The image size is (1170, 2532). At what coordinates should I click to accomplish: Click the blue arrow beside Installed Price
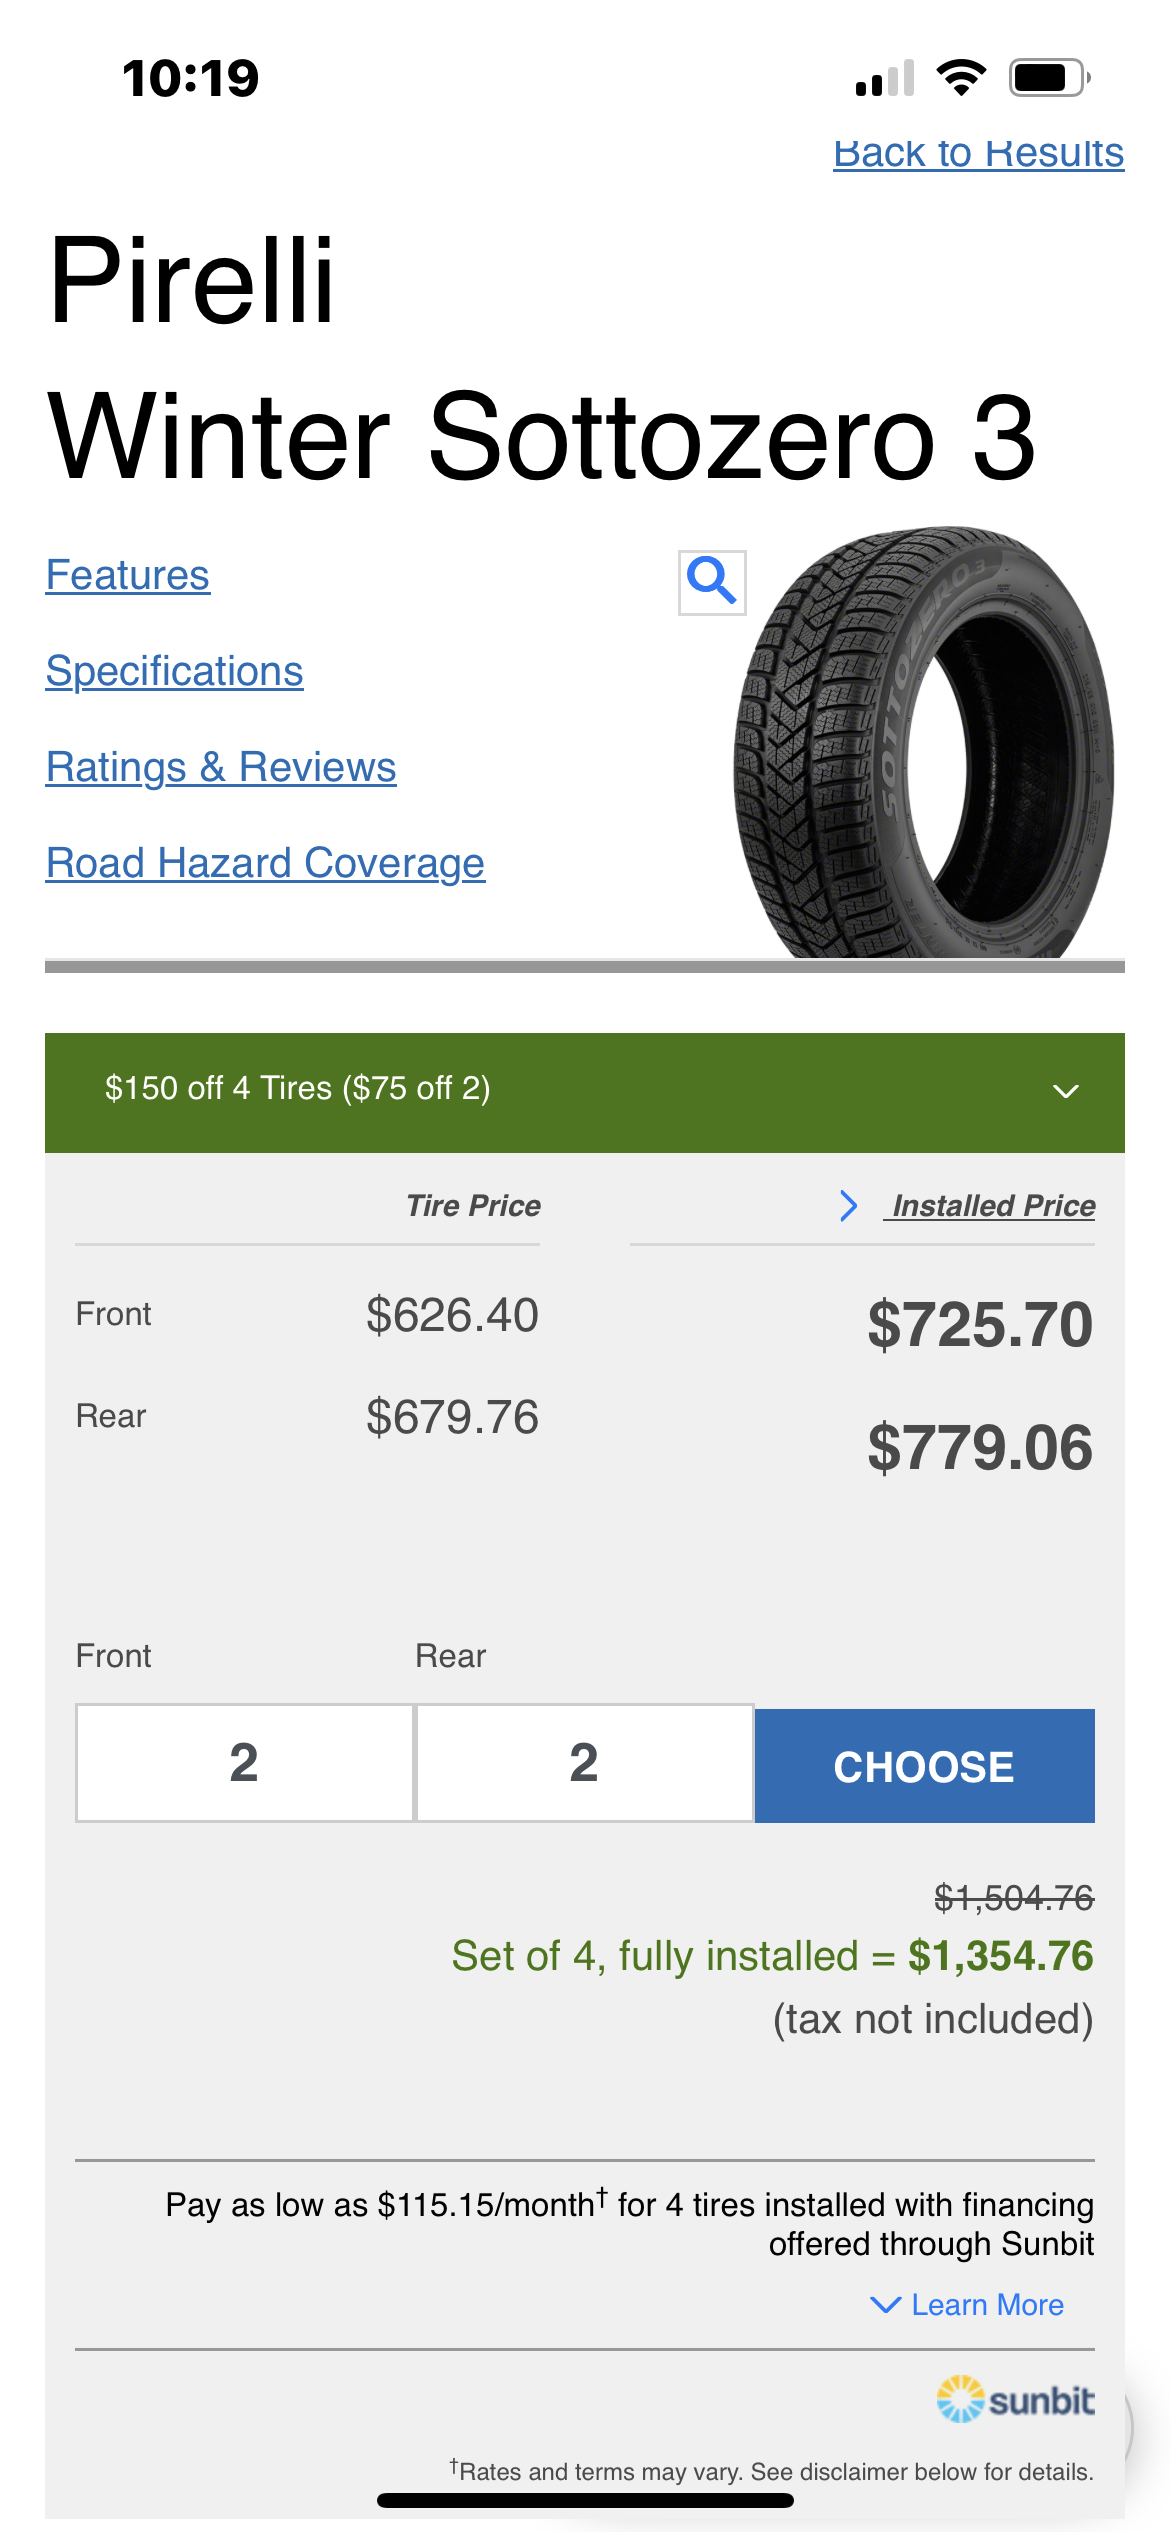click(x=849, y=1206)
